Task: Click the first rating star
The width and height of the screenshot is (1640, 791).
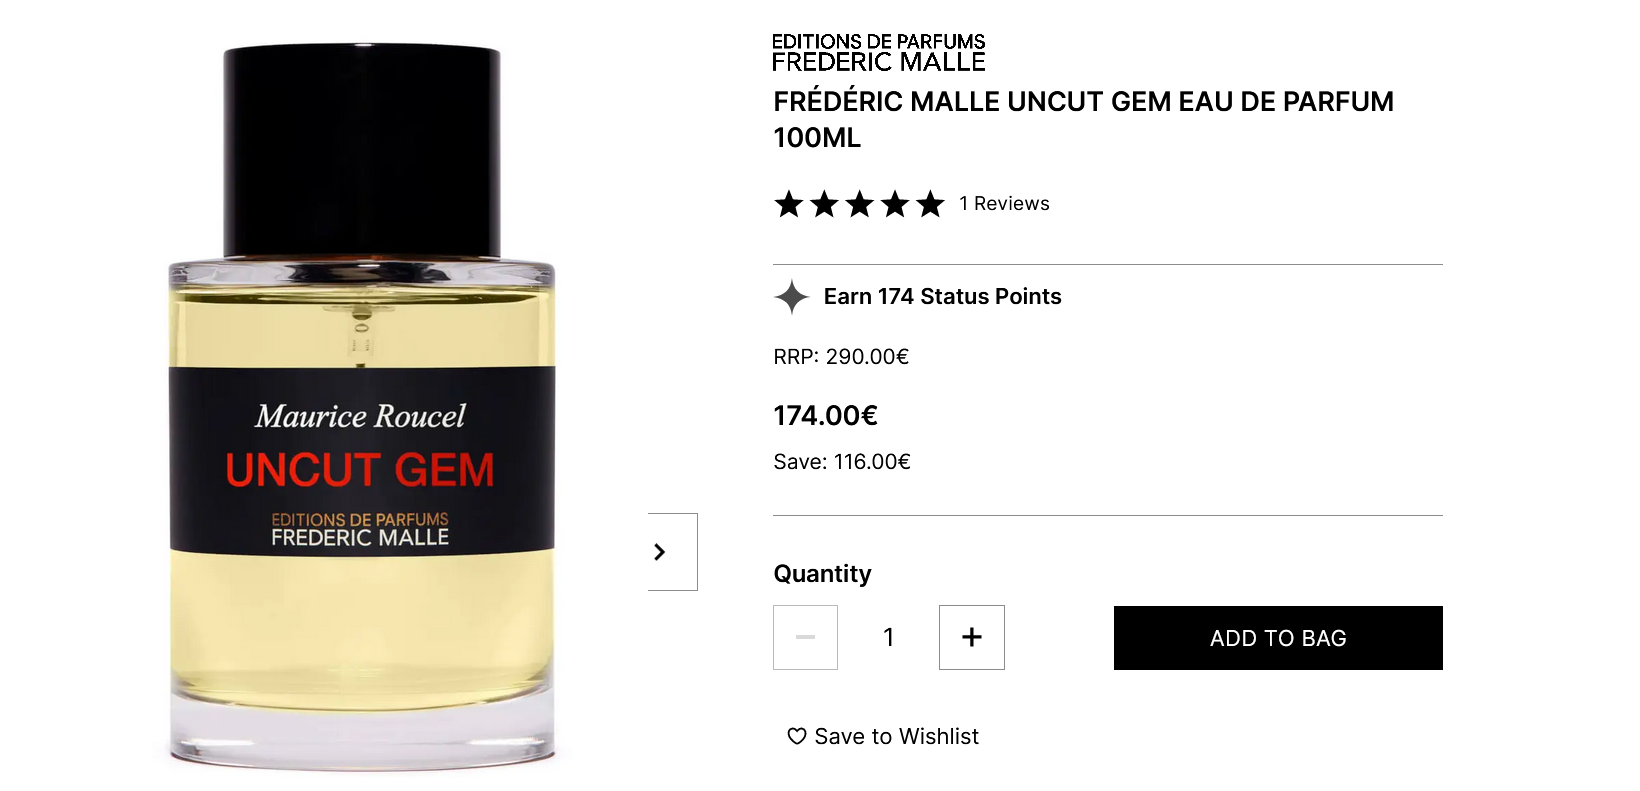Action: click(x=789, y=204)
